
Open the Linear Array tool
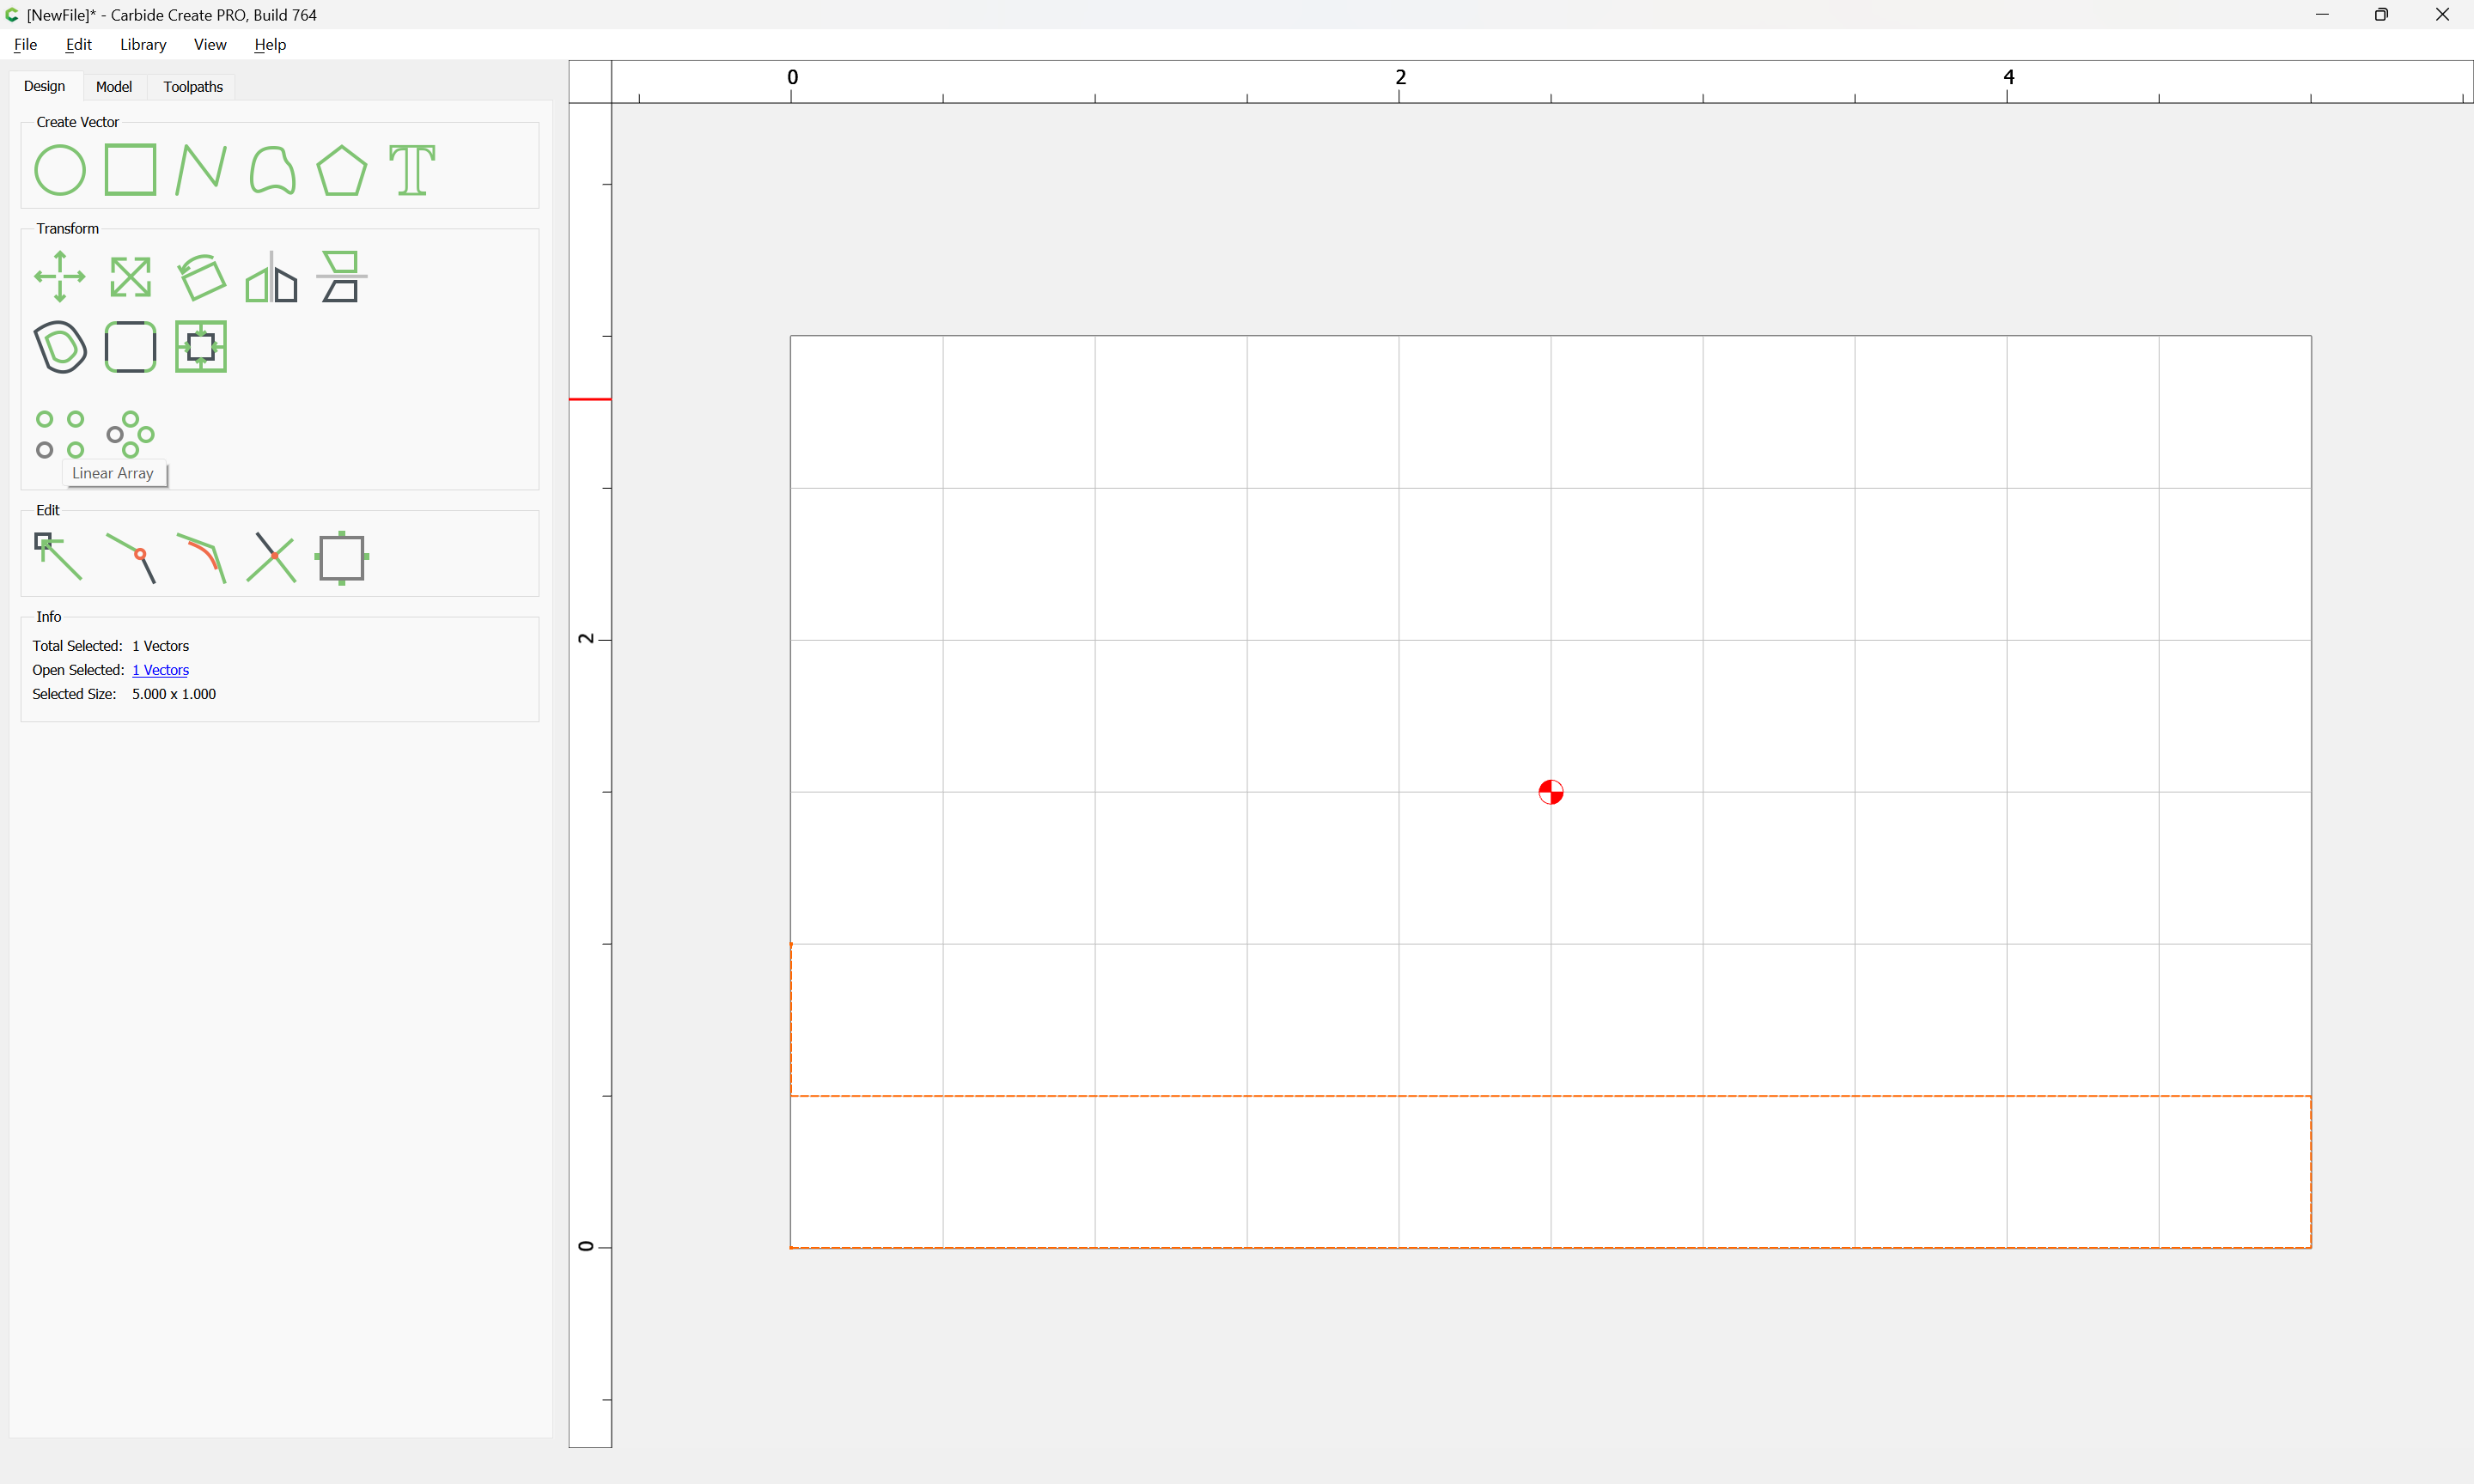(60, 434)
